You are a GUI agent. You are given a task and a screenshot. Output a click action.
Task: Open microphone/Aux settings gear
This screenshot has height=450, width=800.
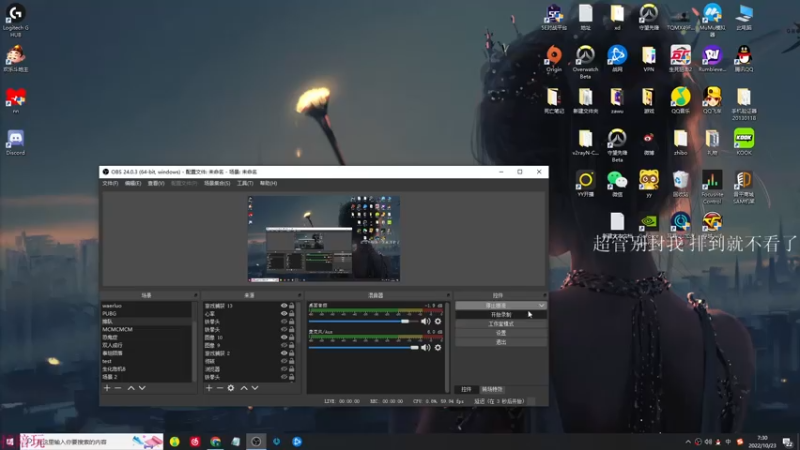(x=438, y=347)
